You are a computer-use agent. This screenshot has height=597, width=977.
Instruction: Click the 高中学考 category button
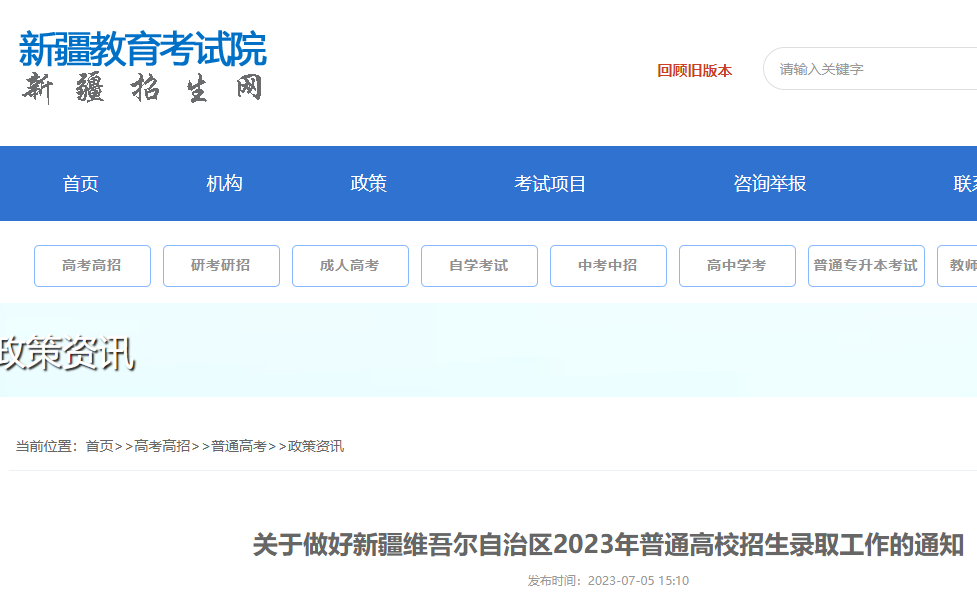coord(737,266)
